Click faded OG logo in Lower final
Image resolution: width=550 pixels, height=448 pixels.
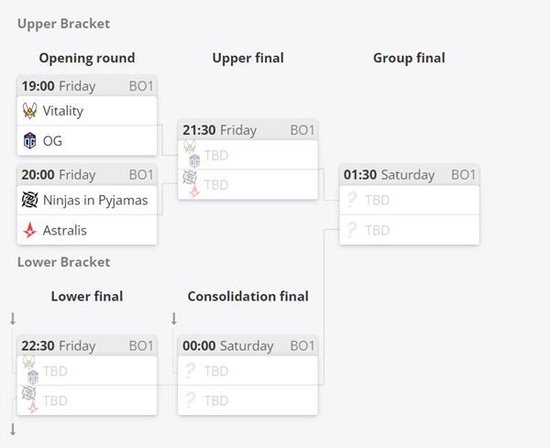[x=33, y=377]
